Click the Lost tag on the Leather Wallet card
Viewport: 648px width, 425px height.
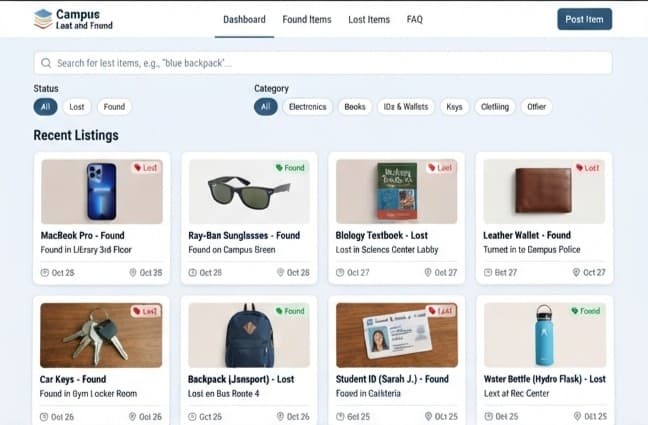click(x=588, y=167)
